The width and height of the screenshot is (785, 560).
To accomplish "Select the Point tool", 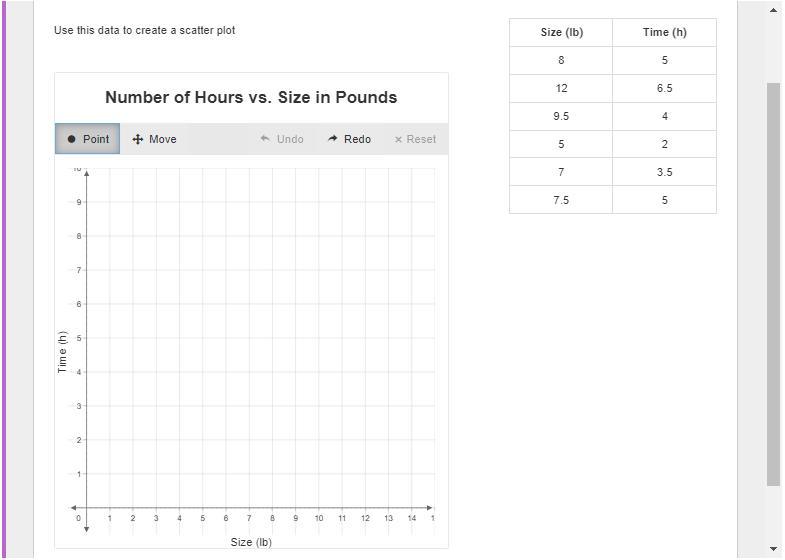I will 88,139.
